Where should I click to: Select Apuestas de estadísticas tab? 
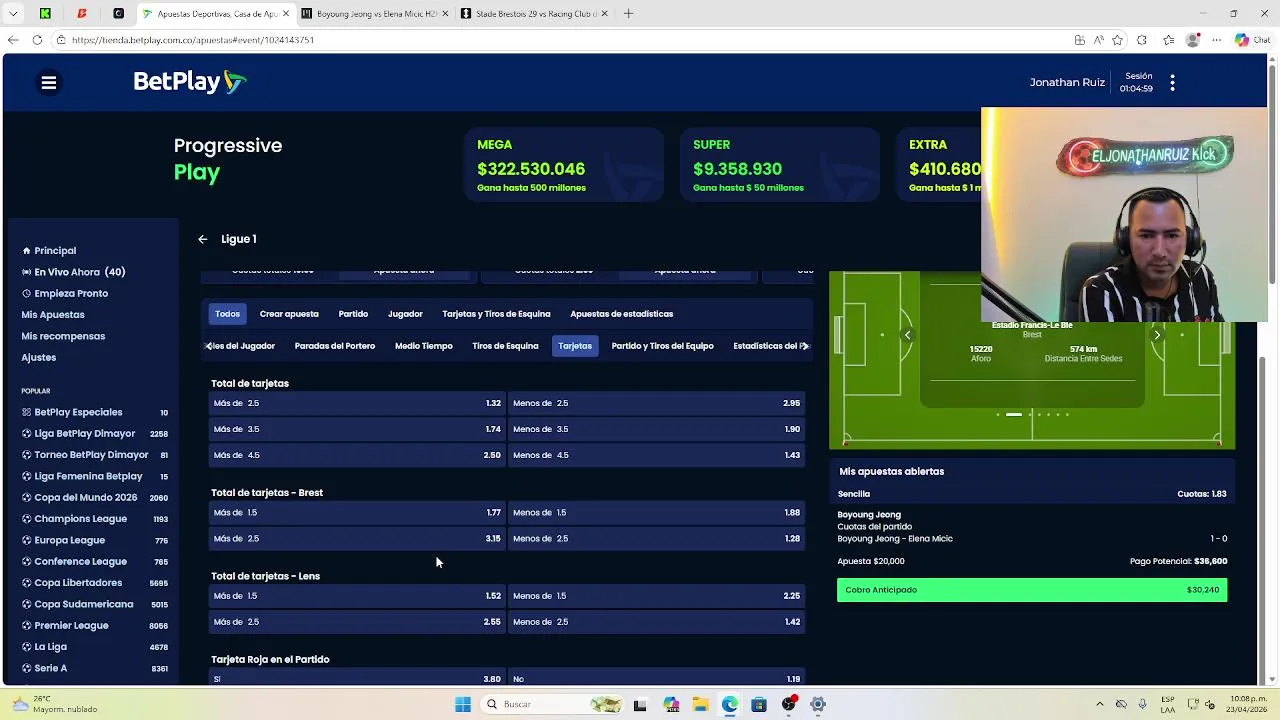[x=621, y=314]
